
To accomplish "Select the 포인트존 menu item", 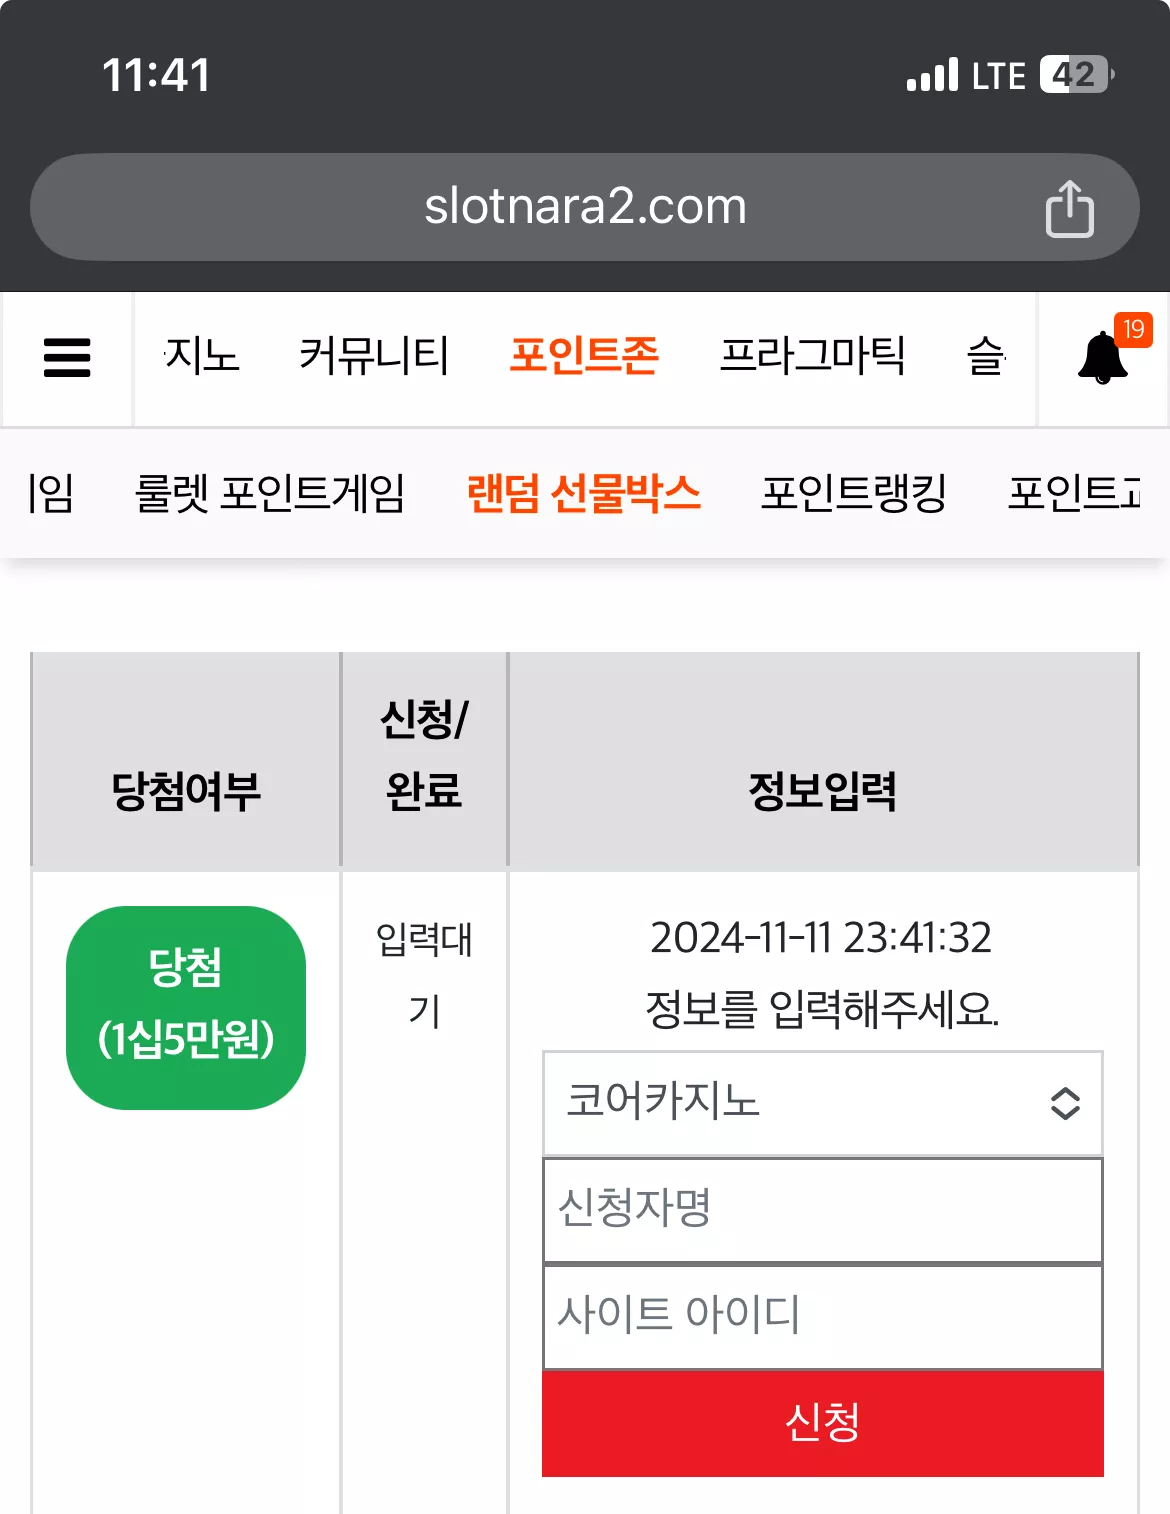I will point(584,356).
